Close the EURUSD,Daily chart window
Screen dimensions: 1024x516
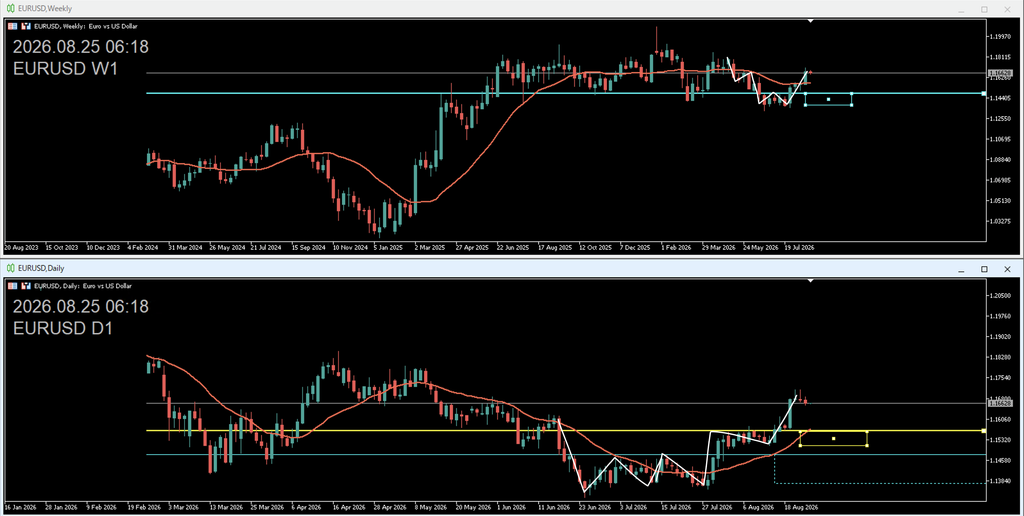1007,269
